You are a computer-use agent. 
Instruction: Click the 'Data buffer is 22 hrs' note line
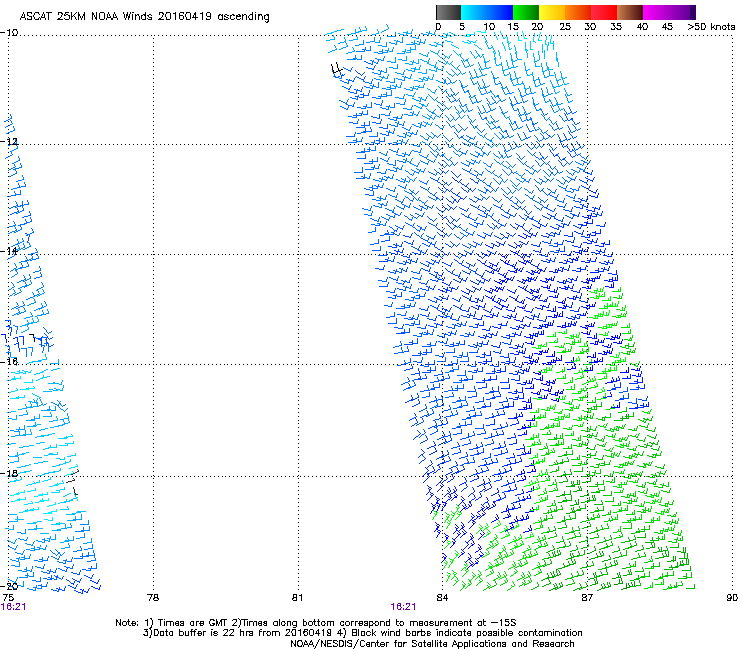coord(362,633)
